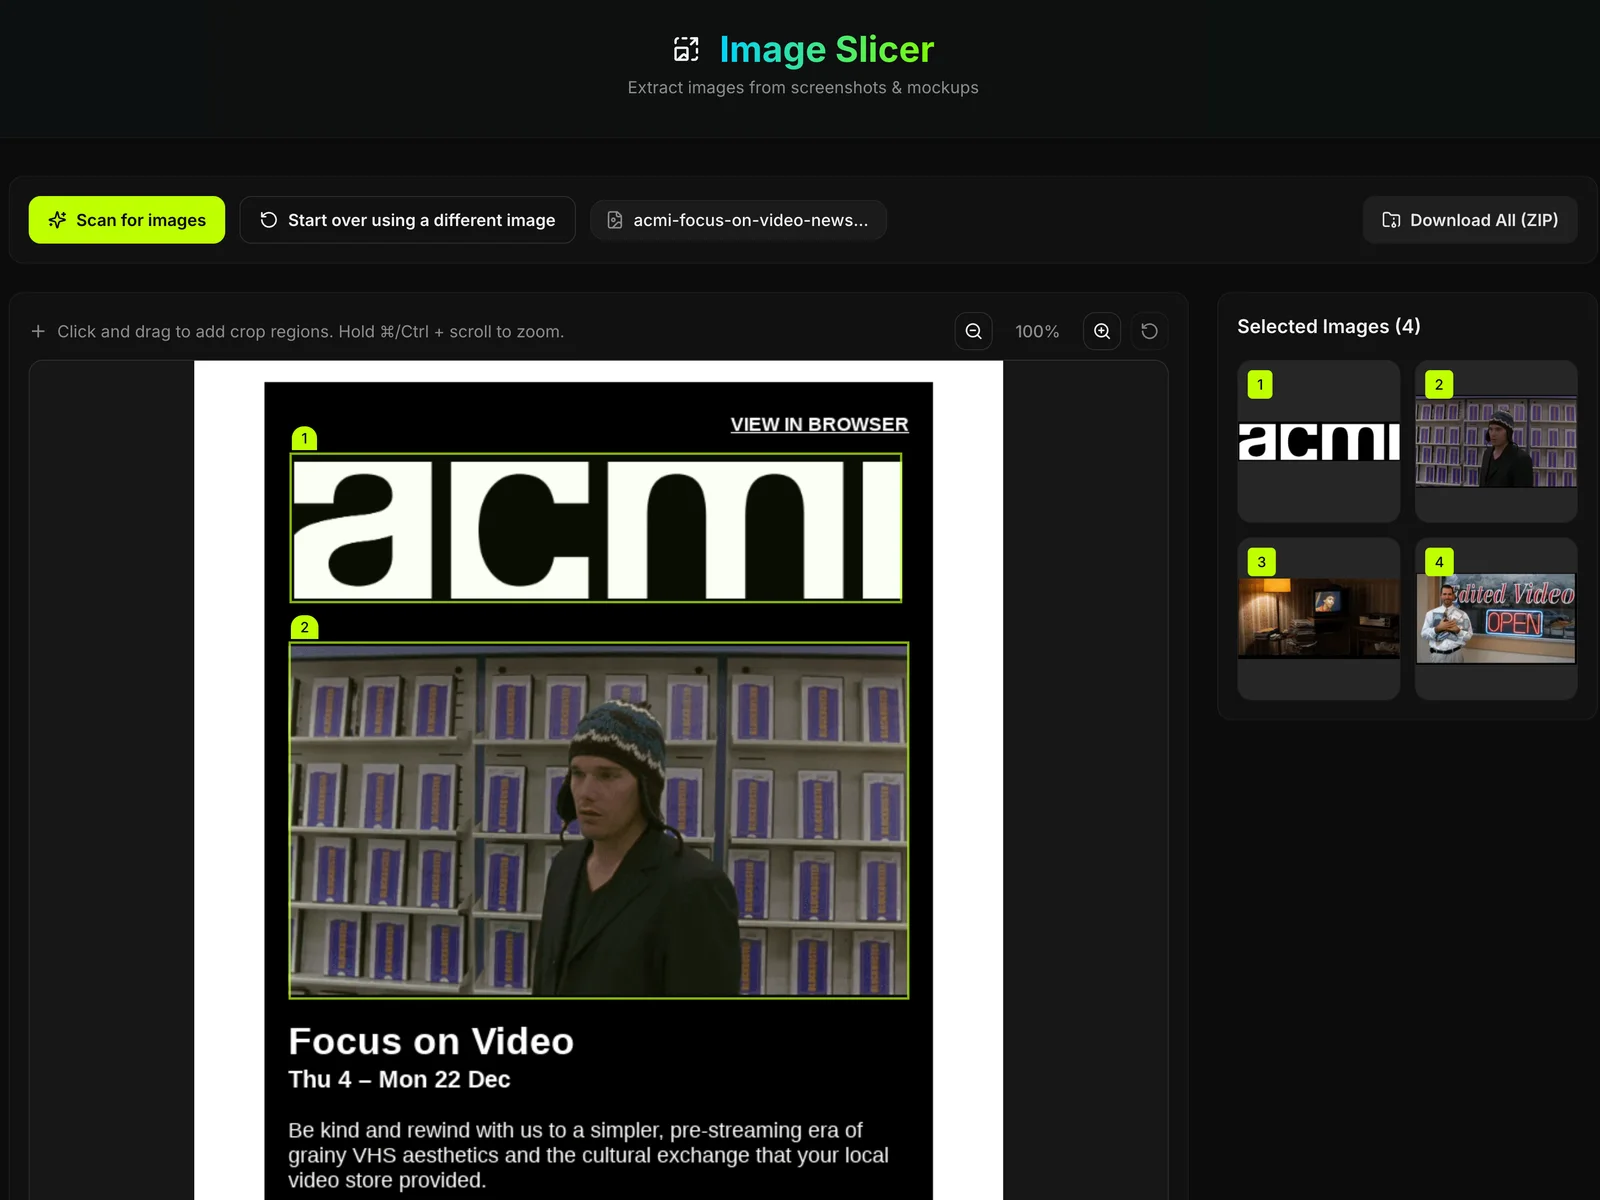Click the tagline about extracting images from screenshots
Viewport: 1600px width, 1200px height.
803,87
